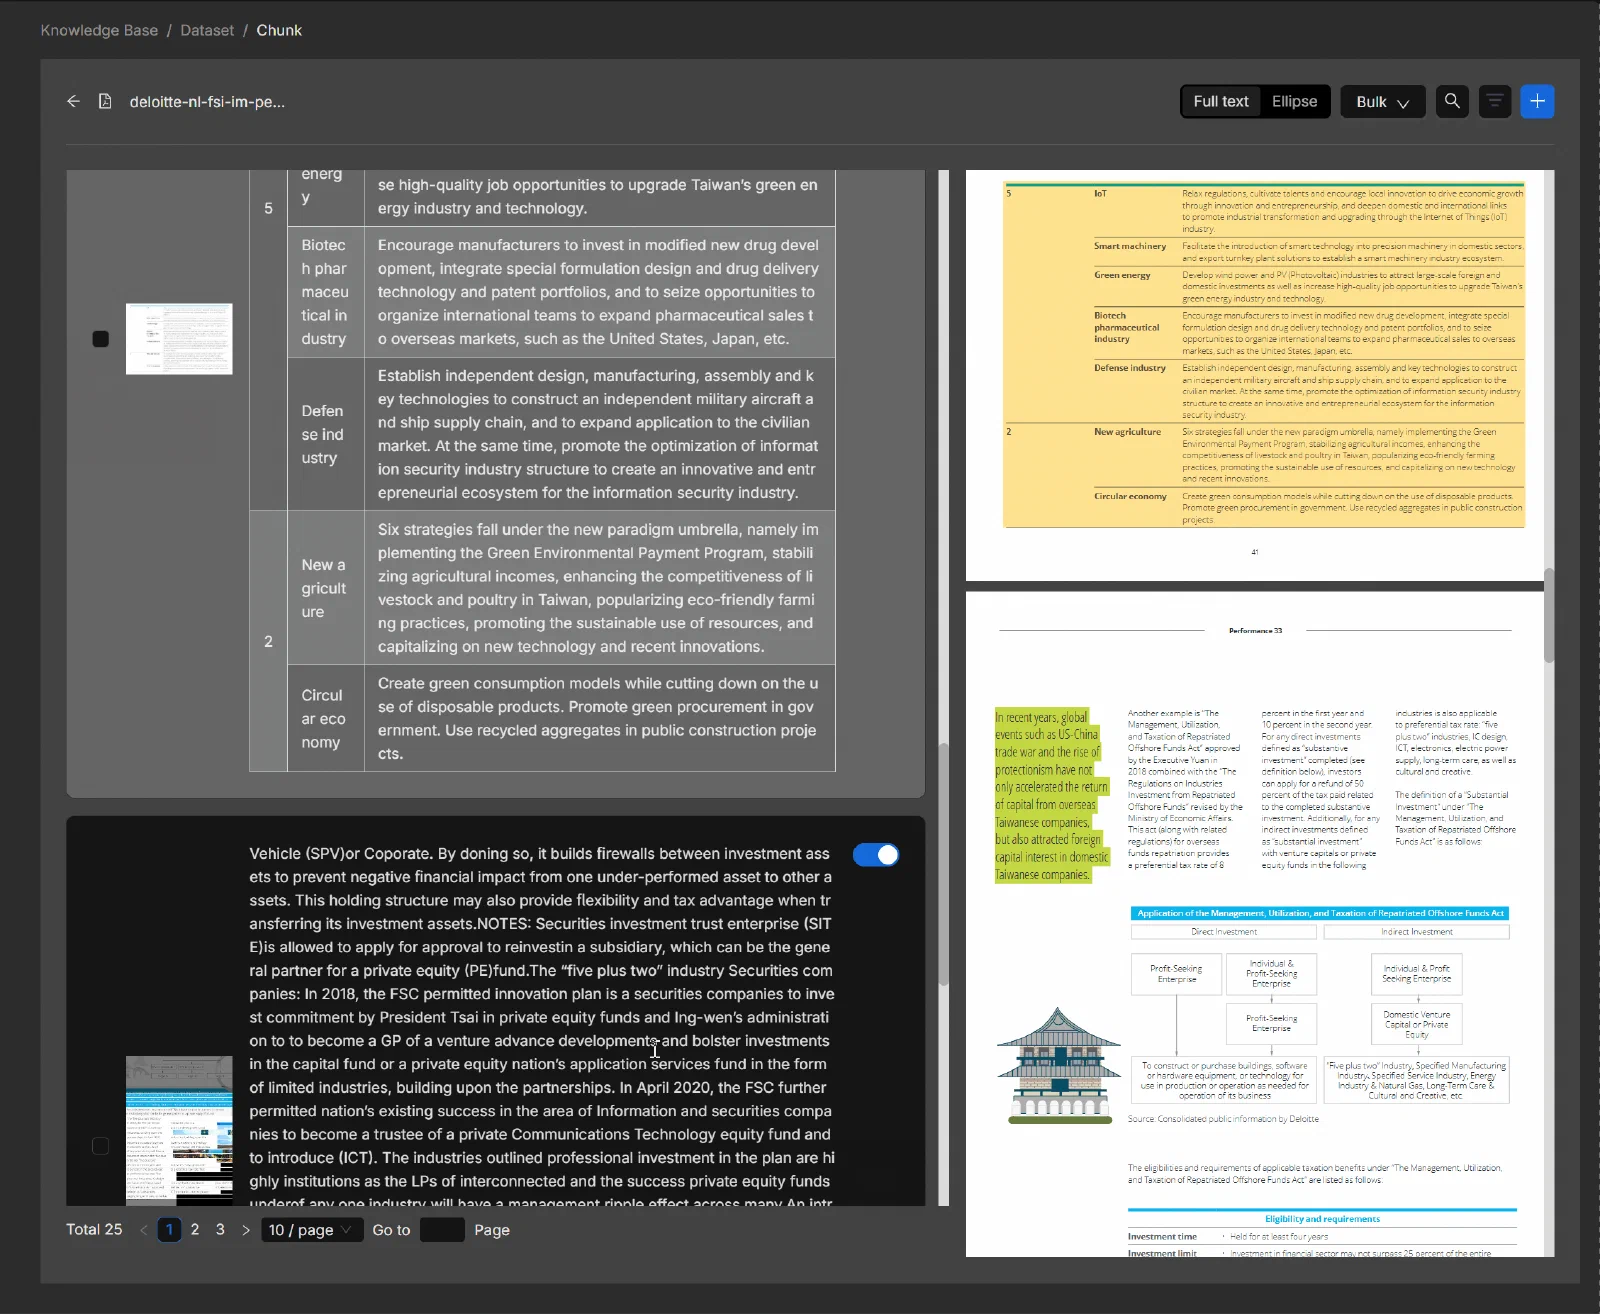Click the 'Direct Investment' PDF diagram label
The height and width of the screenshot is (1314, 1600).
point(1224,932)
